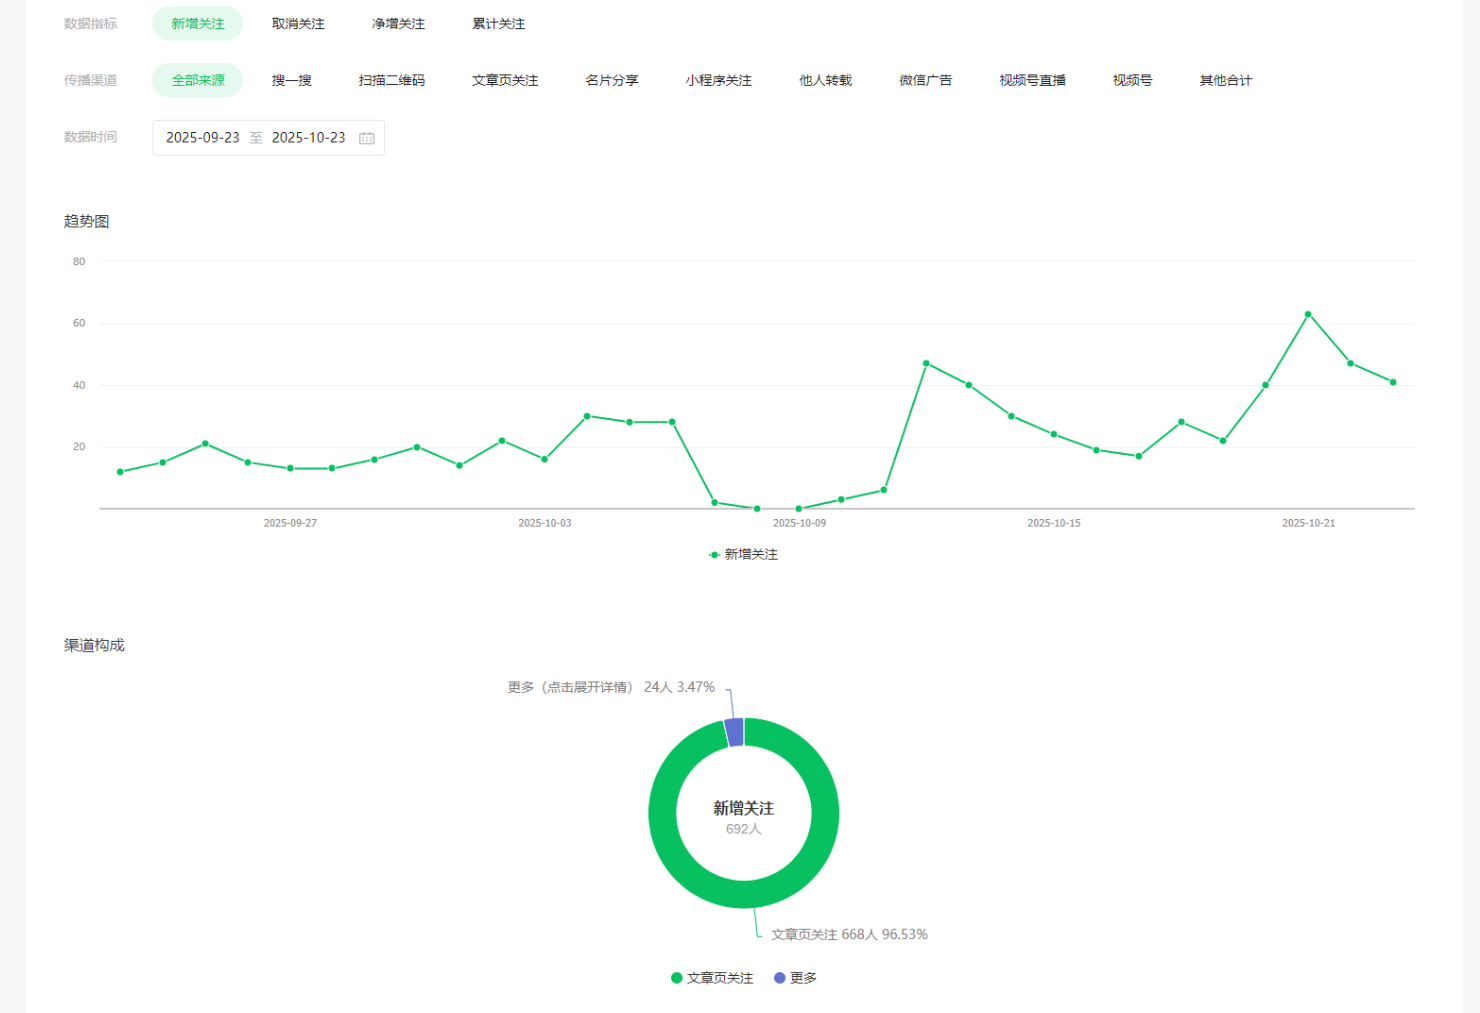Choose 名片分享 channel
This screenshot has width=1480, height=1013.
point(611,80)
